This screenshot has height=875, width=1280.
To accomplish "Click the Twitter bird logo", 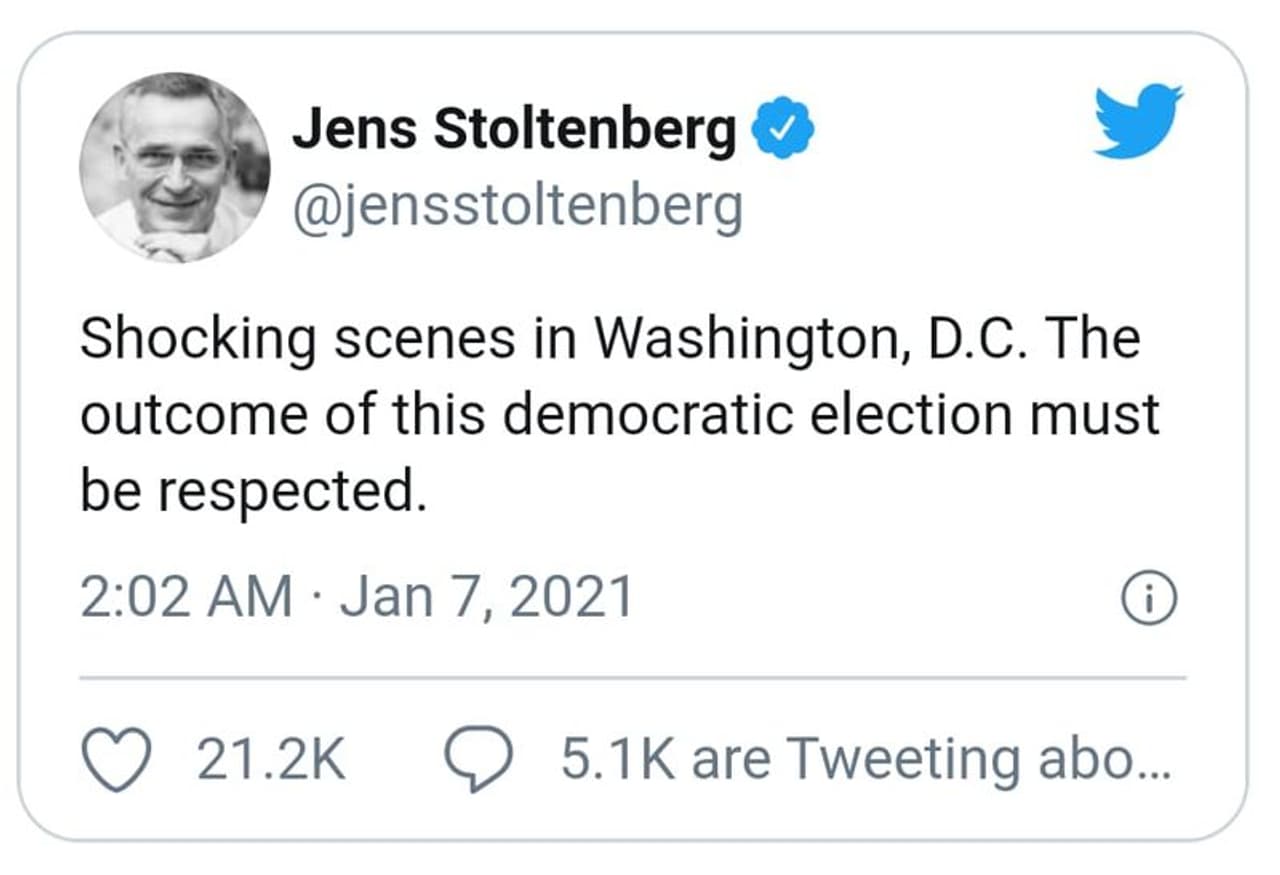I will pyautogui.click(x=1138, y=121).
